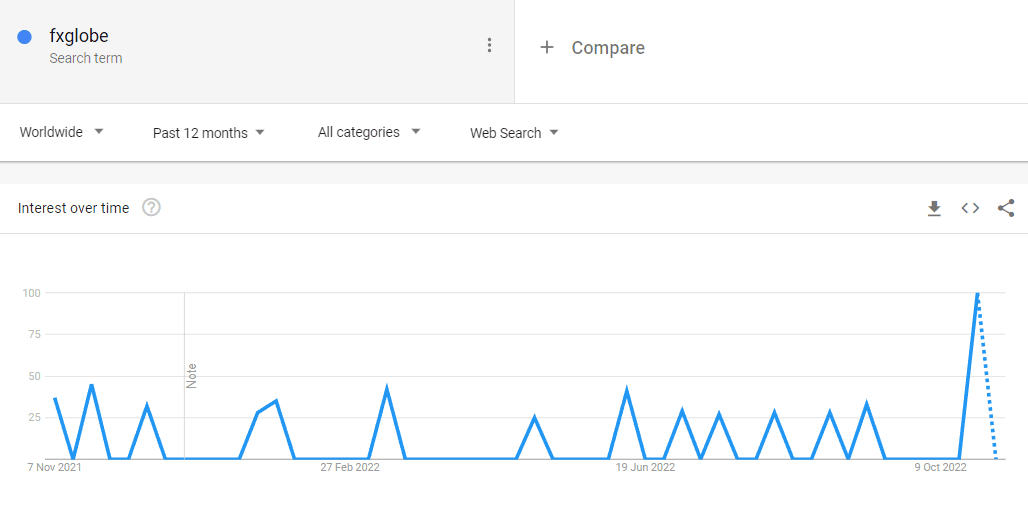
Task: Open the embed code icon
Action: [970, 208]
